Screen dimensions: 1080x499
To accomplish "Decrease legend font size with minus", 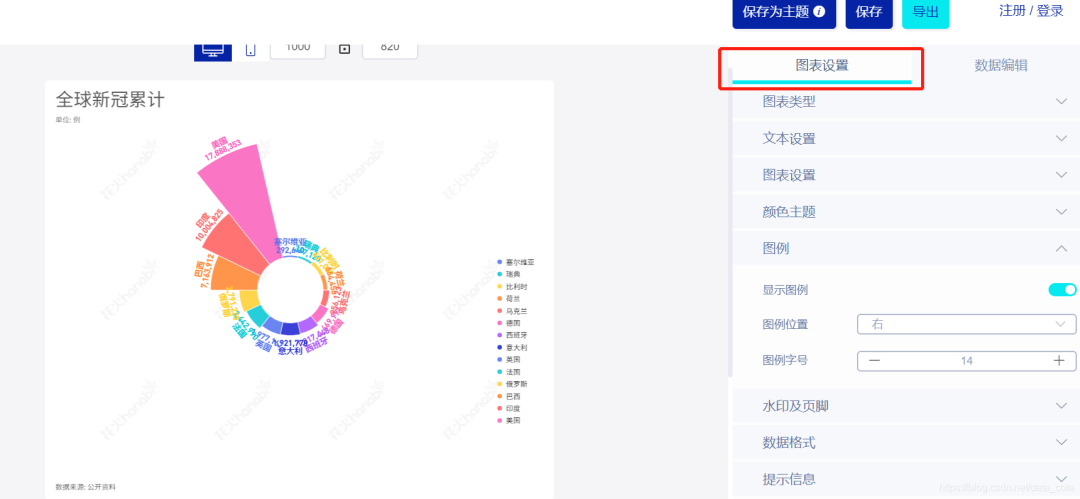I will tap(874, 360).
